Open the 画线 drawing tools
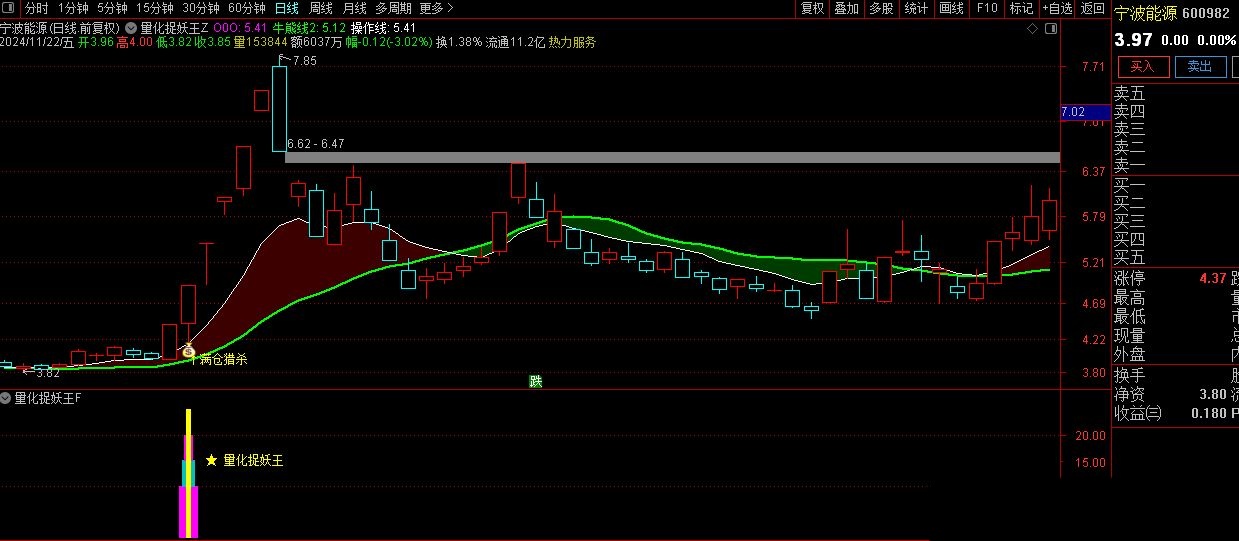 coord(951,8)
